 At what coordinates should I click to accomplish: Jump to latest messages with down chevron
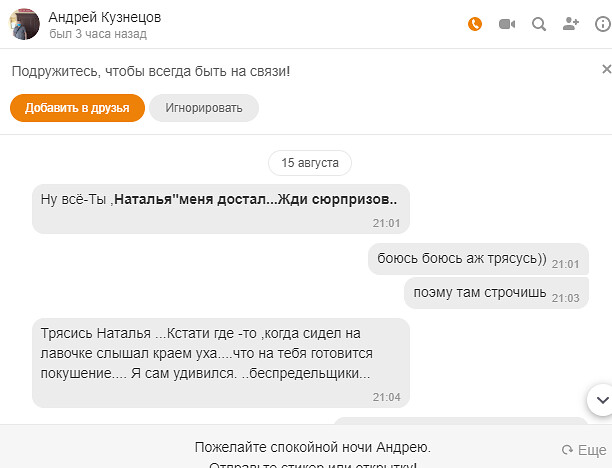pyautogui.click(x=601, y=399)
